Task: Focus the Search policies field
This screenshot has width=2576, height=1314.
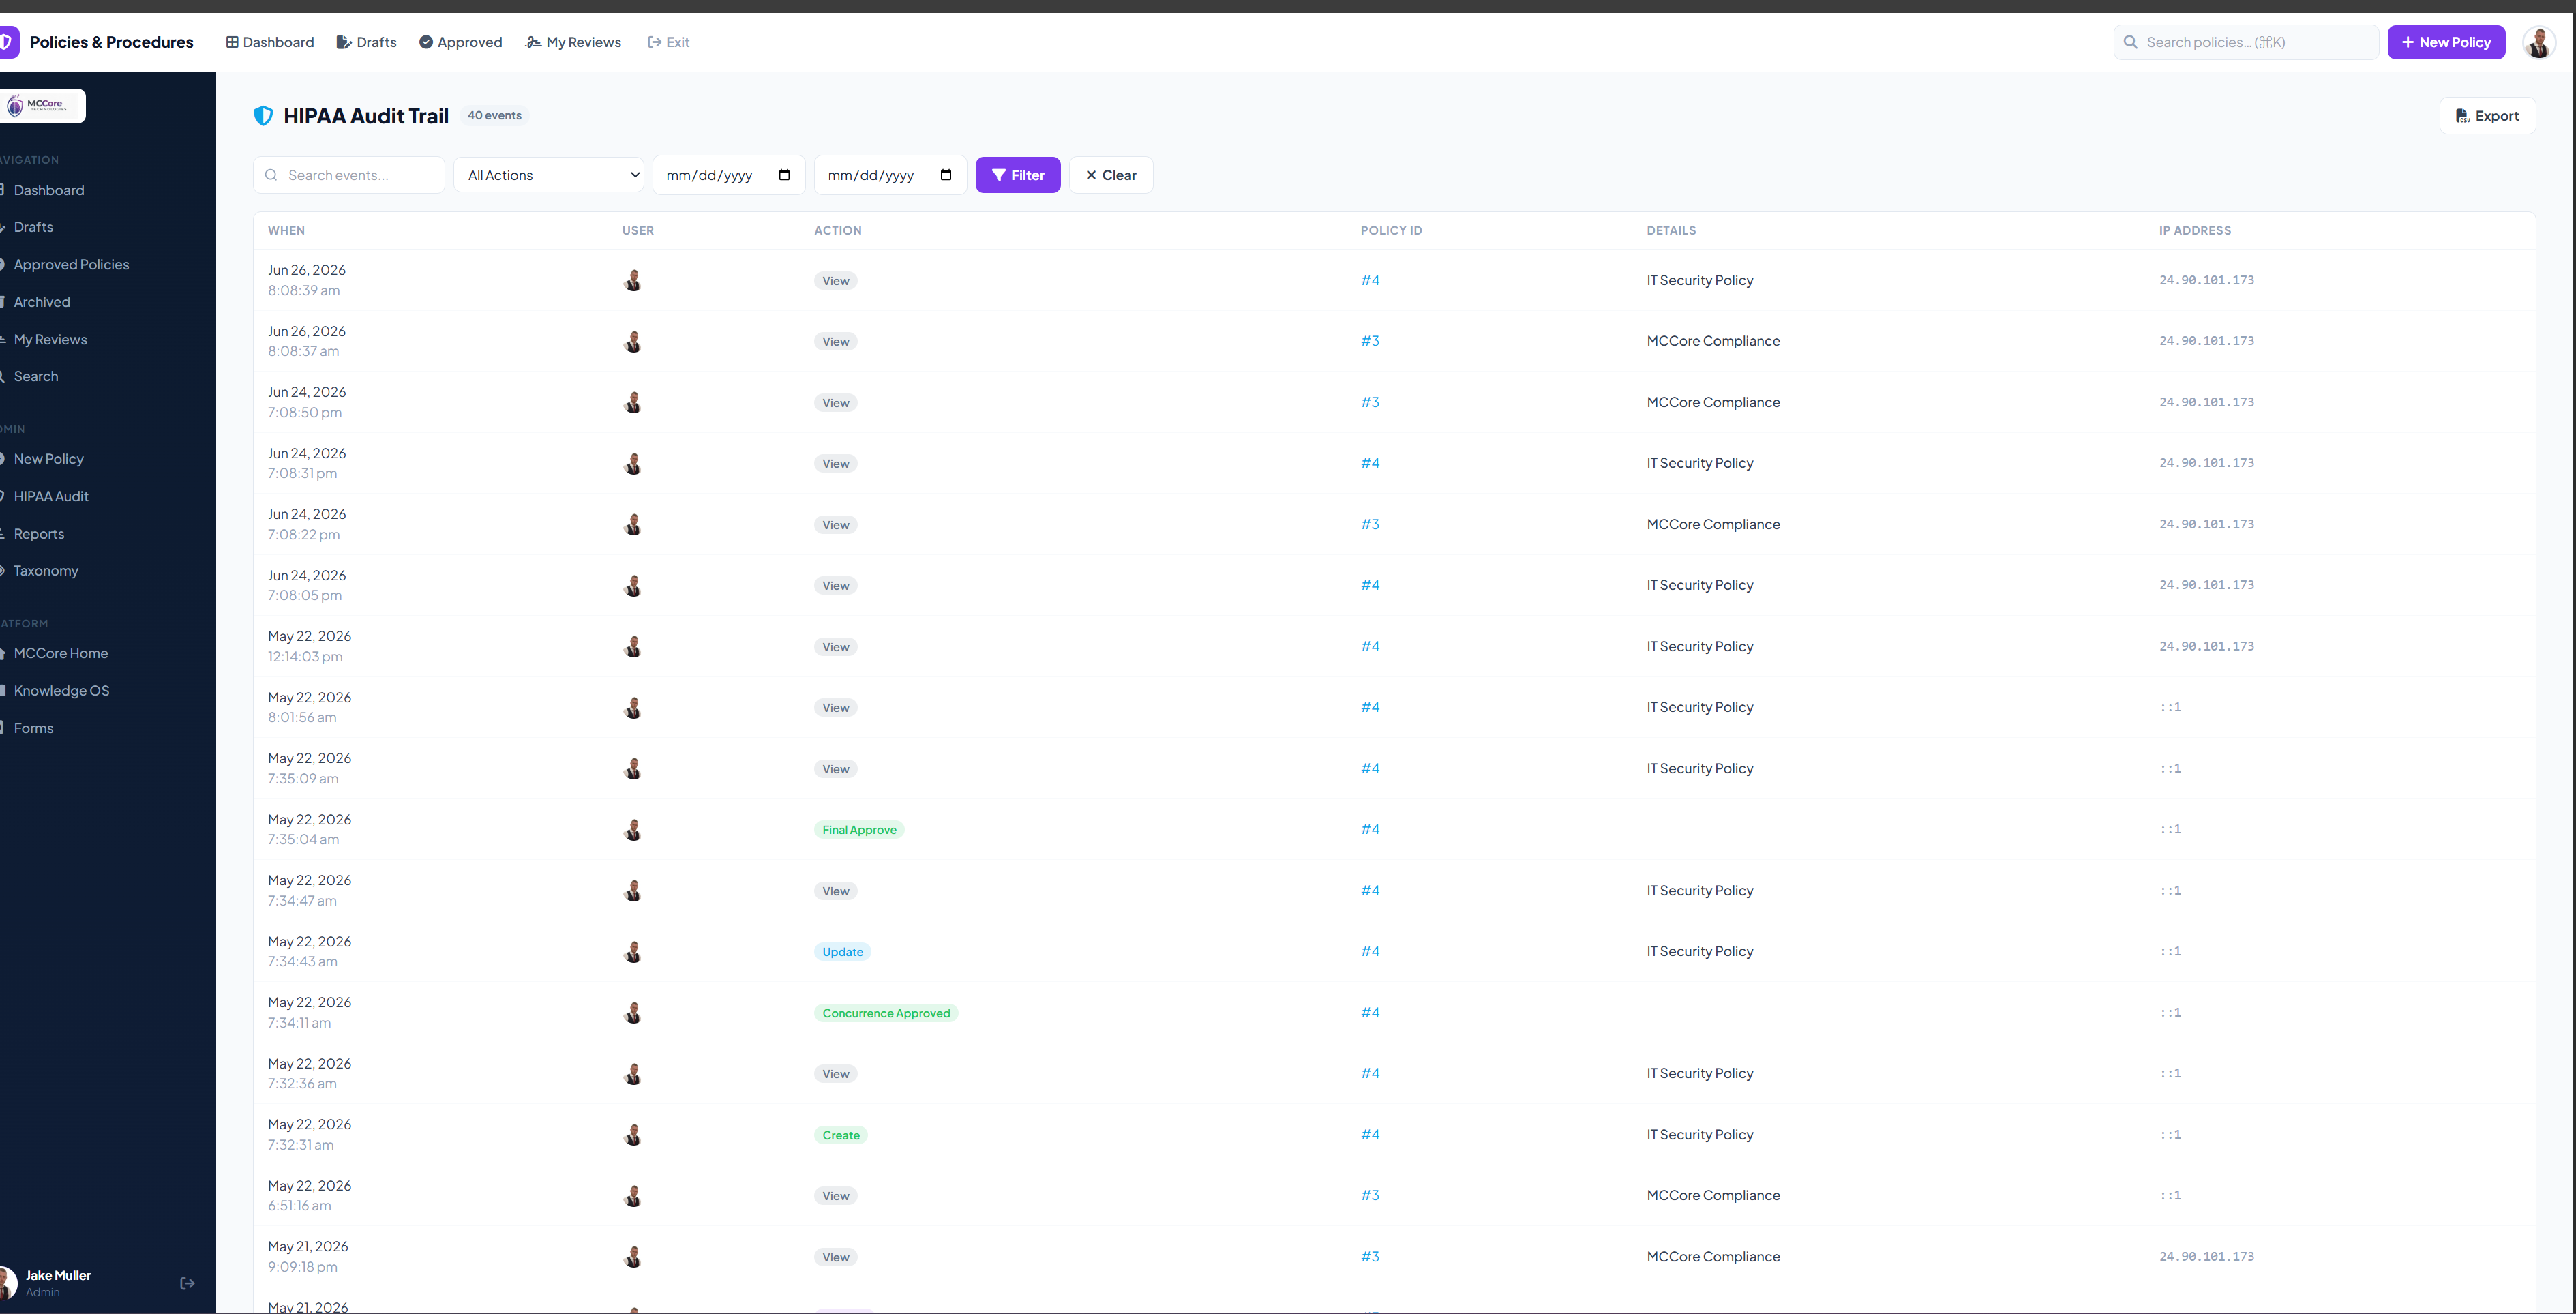Action: 2246,42
